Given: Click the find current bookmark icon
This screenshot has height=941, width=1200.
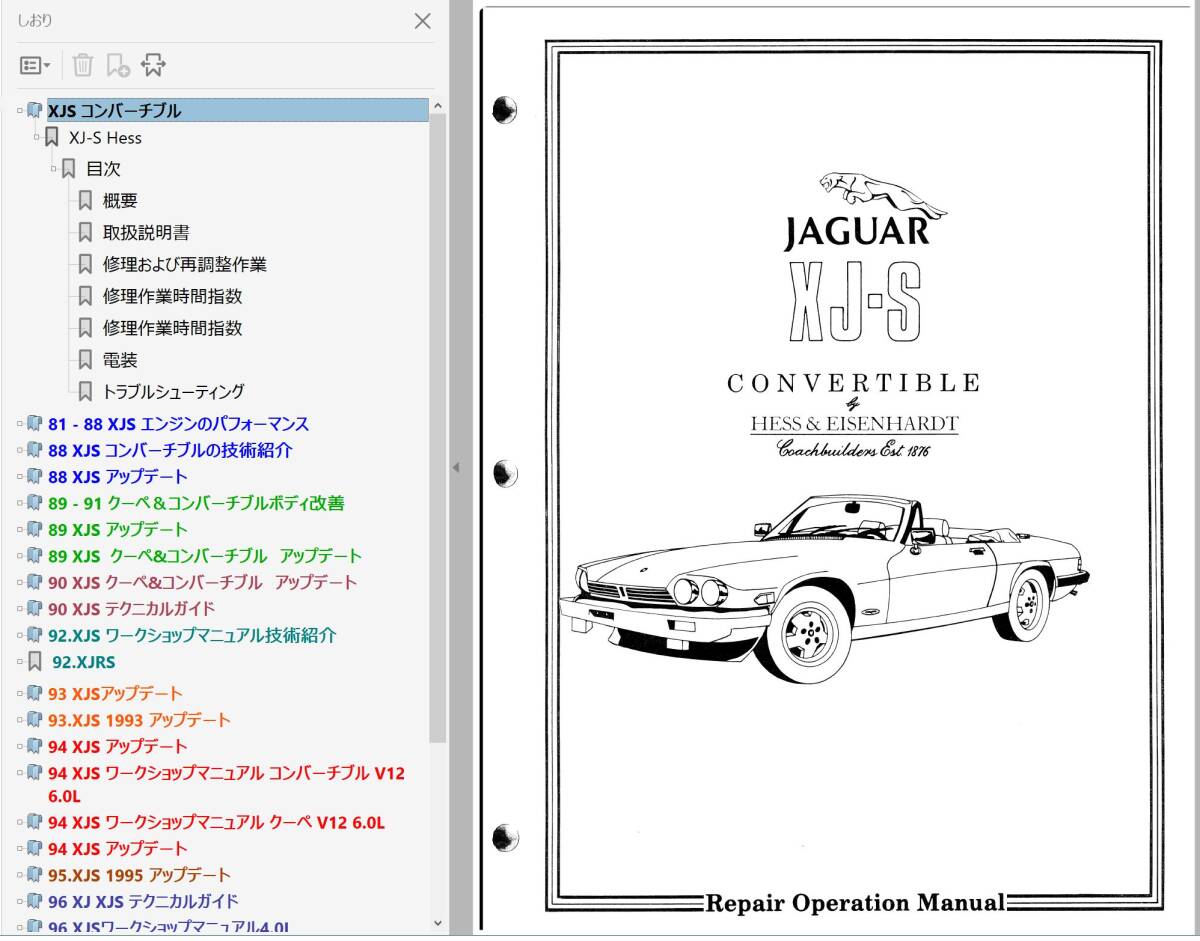Looking at the screenshot, I should 153,66.
